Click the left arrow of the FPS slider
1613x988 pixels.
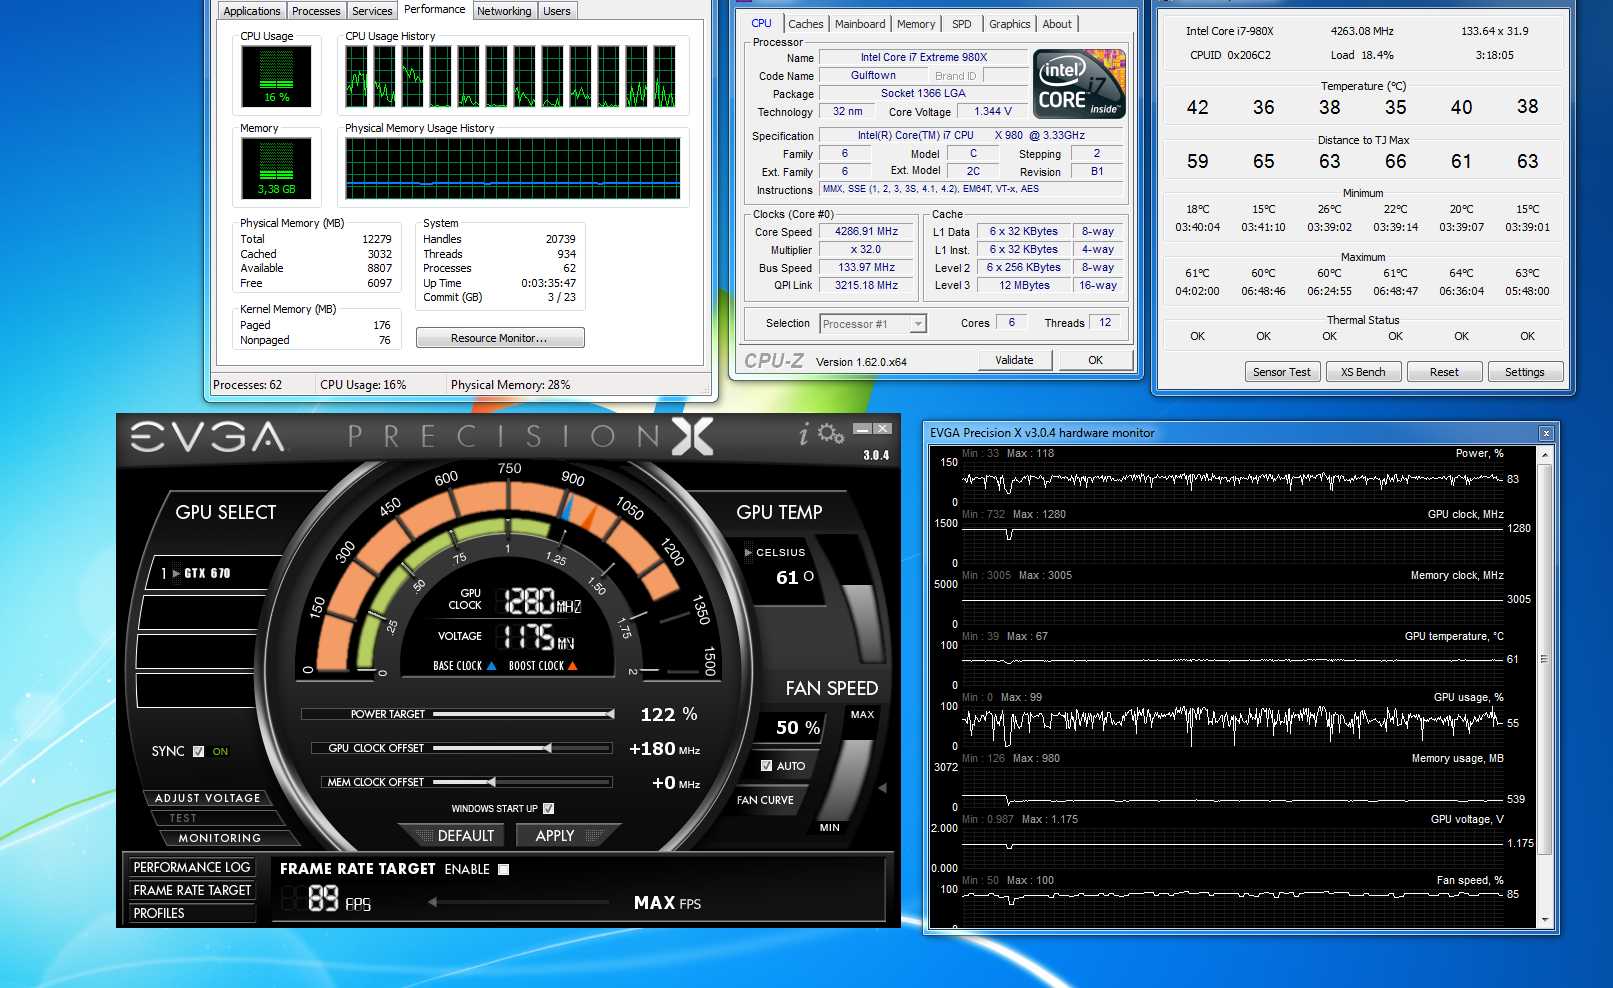point(432,902)
